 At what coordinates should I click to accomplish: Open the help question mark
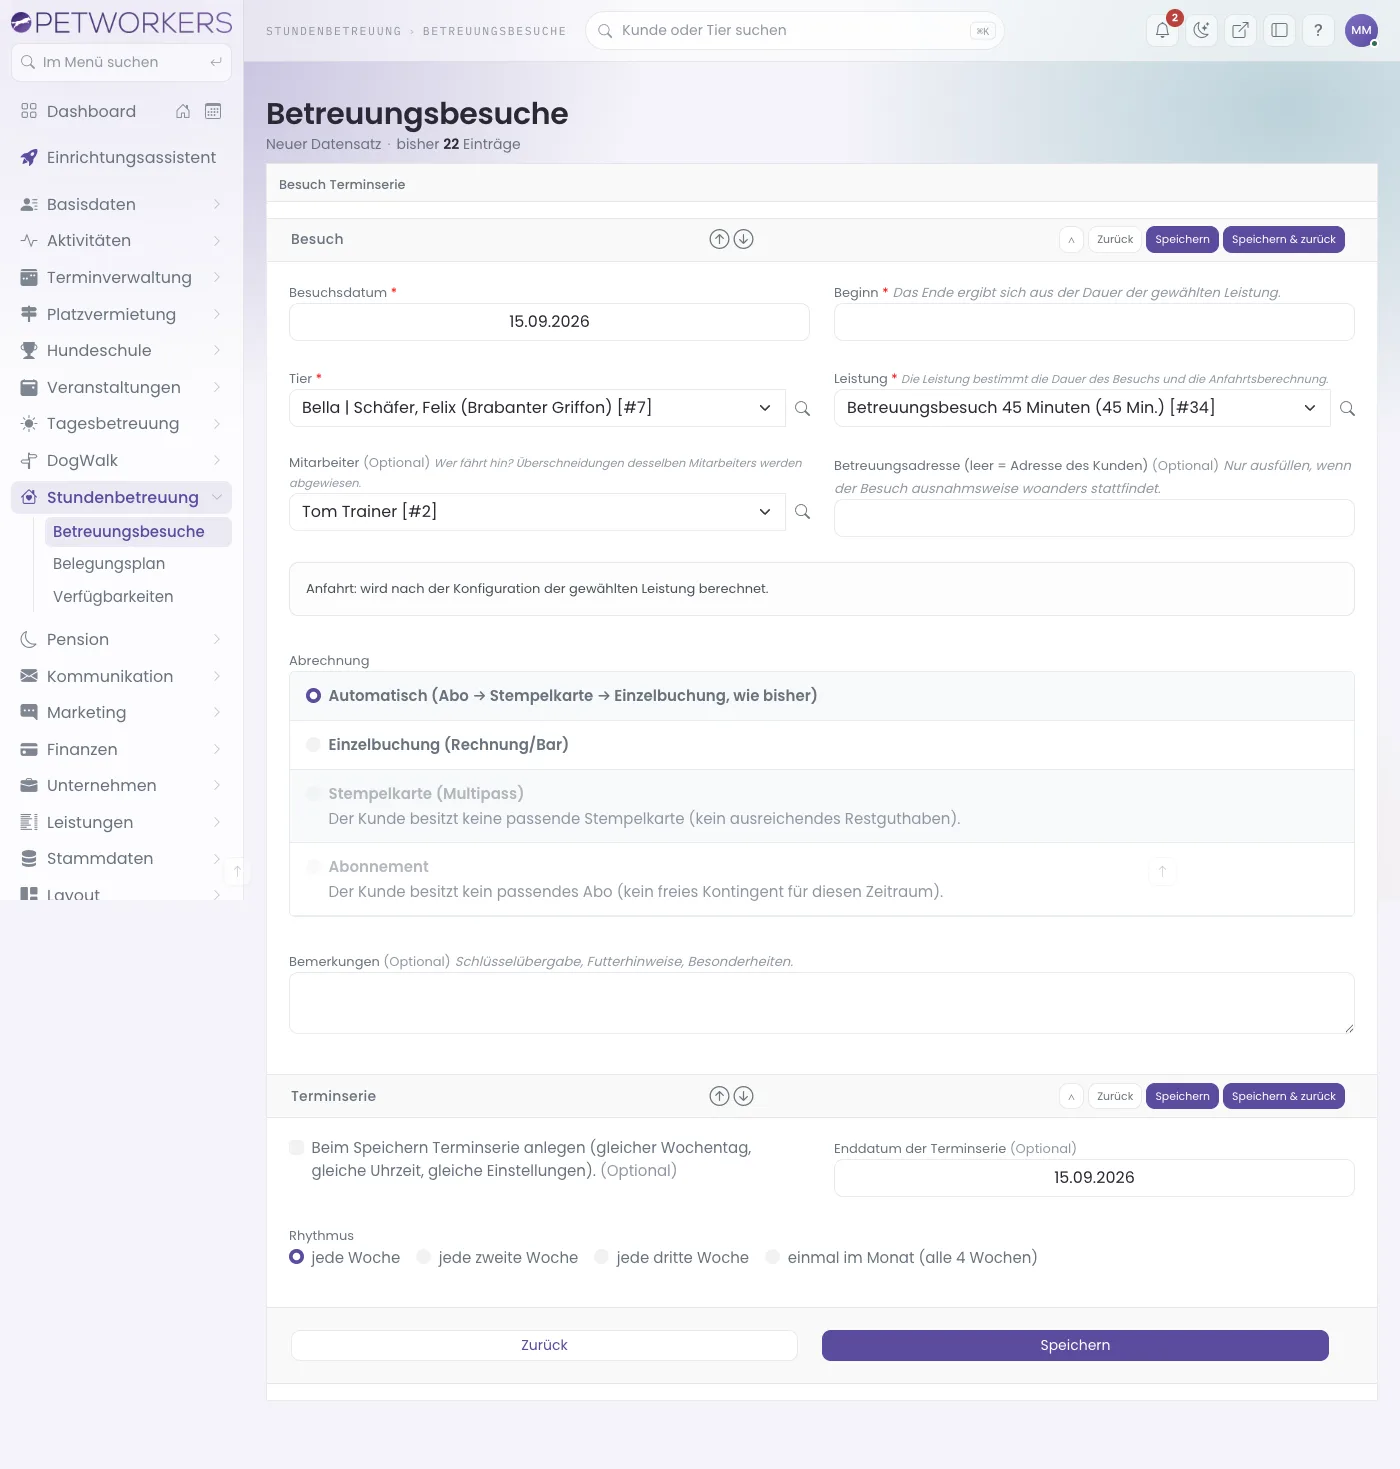(x=1318, y=30)
